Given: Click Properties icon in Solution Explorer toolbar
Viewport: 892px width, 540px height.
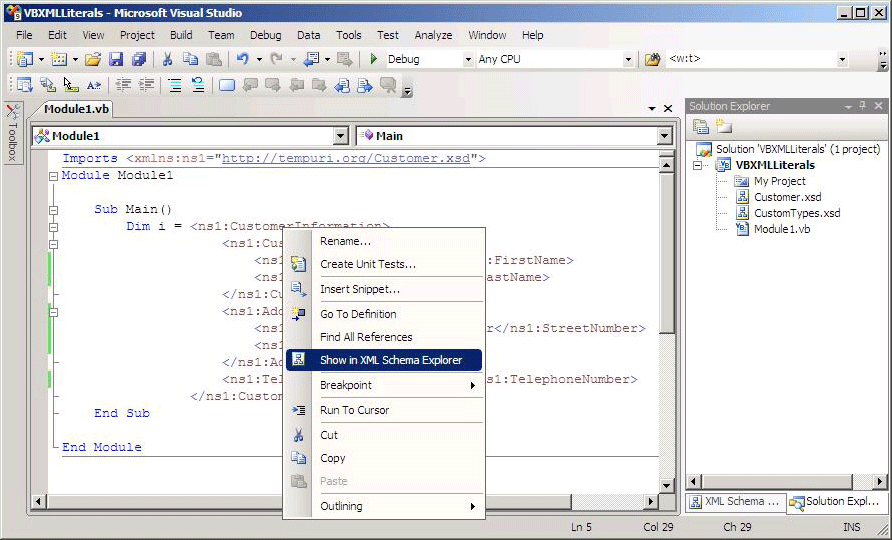Looking at the screenshot, I should pyautogui.click(x=701, y=127).
